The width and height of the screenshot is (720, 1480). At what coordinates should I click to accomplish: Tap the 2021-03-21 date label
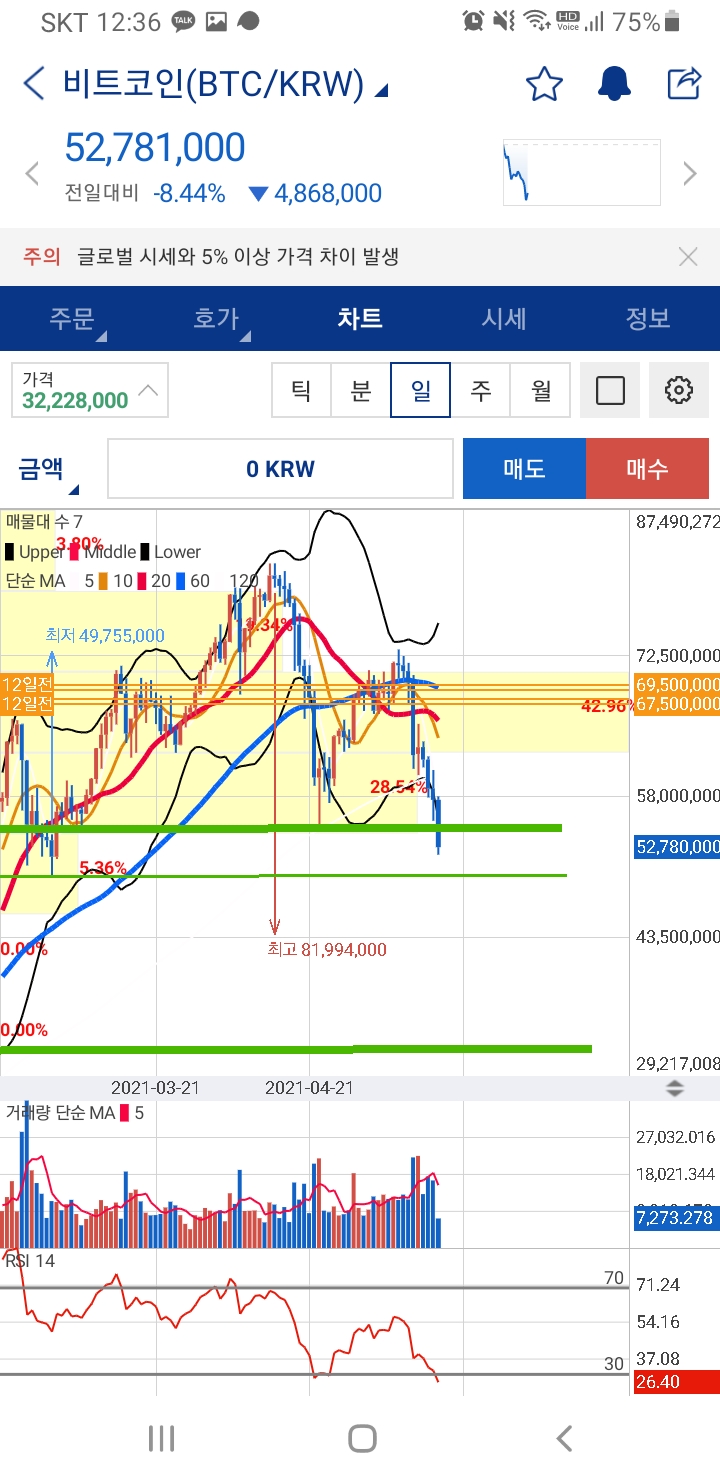pos(155,1088)
